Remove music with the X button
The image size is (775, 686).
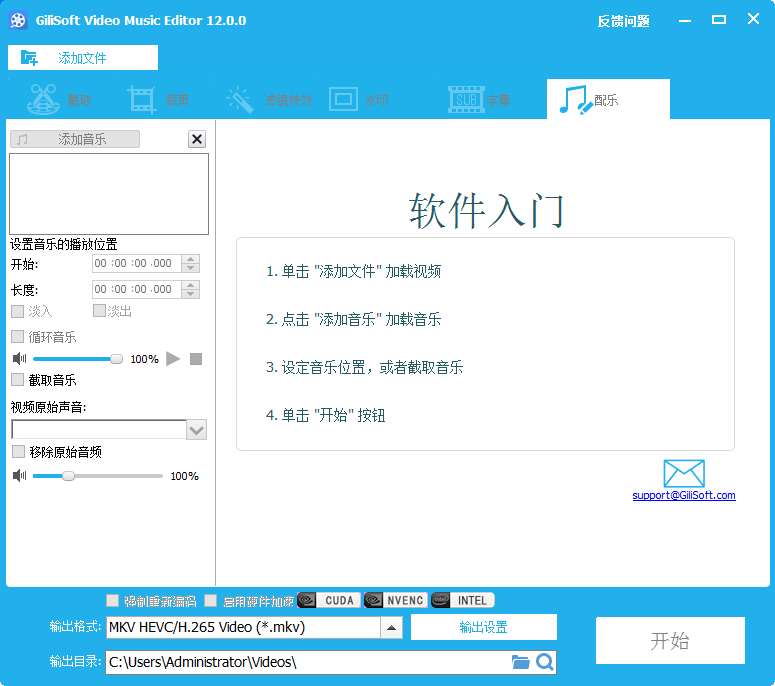click(197, 139)
